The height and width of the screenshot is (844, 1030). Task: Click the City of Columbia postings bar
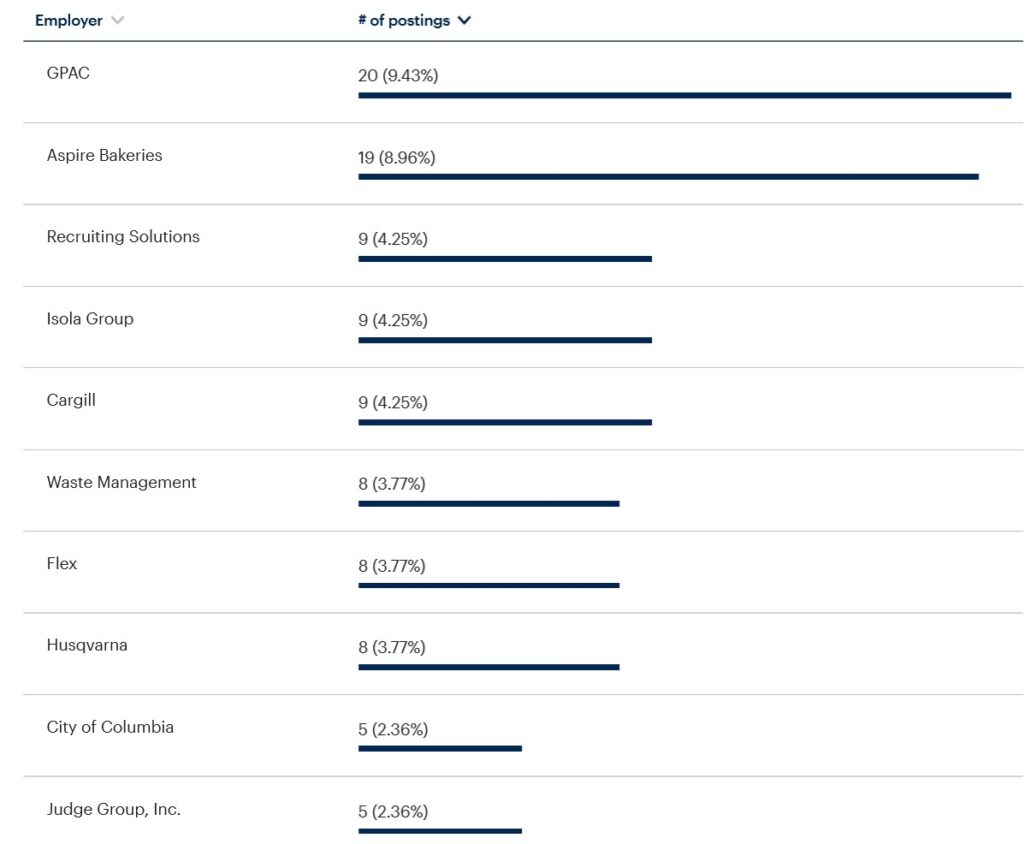(440, 748)
